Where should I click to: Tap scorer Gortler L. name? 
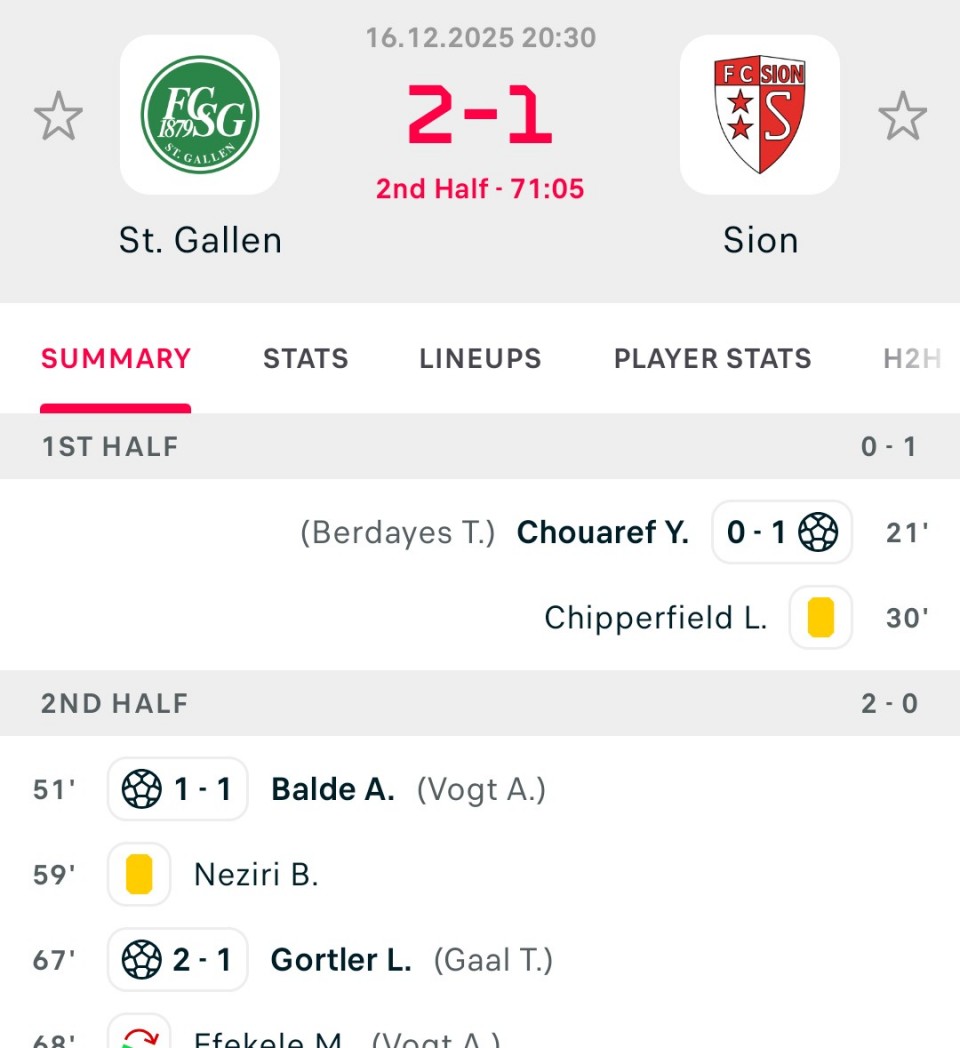point(341,961)
